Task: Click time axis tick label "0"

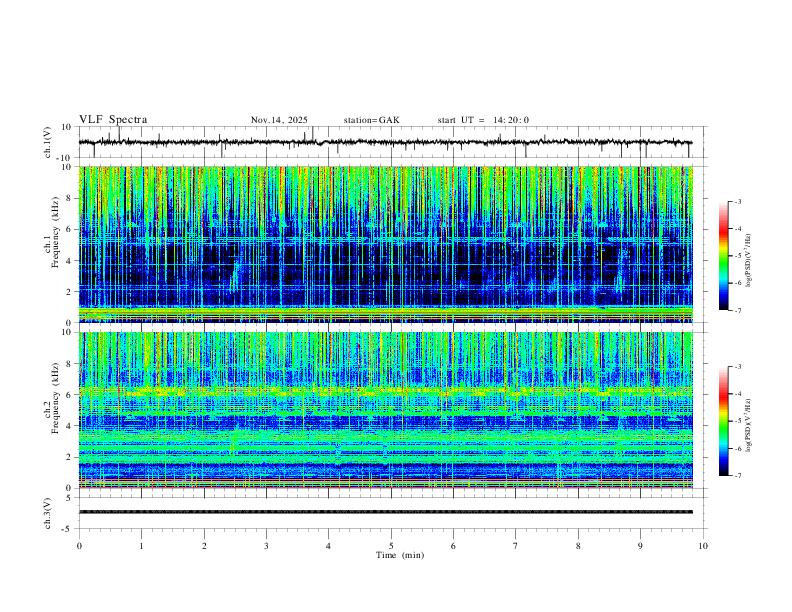Action: [79, 546]
